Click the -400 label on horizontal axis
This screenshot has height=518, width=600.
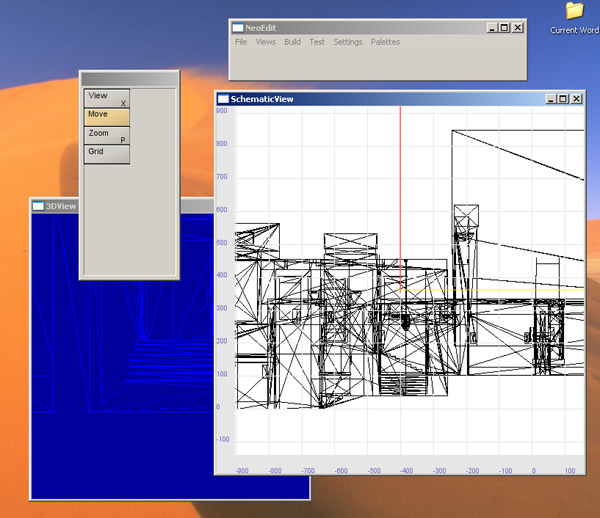pos(406,471)
